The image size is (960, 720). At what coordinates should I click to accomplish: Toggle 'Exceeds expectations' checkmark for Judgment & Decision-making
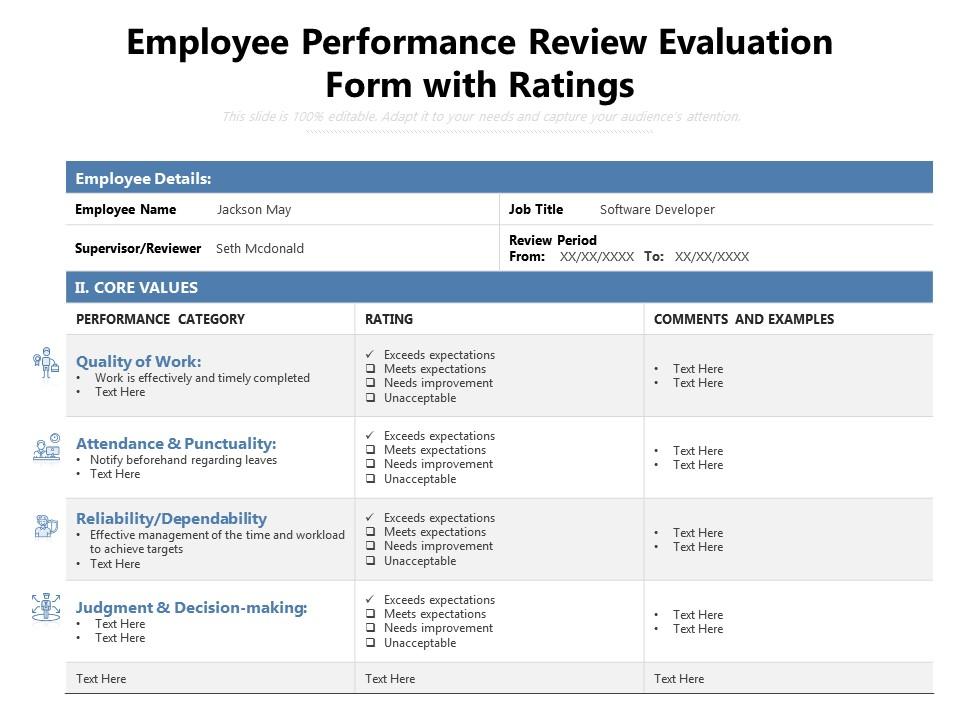pyautogui.click(x=371, y=600)
